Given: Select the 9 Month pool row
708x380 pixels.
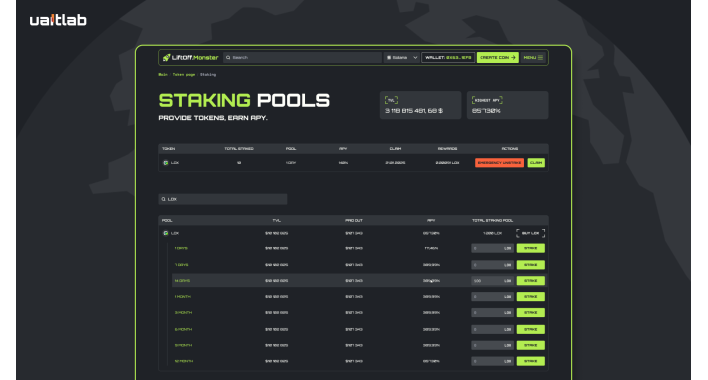Looking at the screenshot, I should point(359,345).
